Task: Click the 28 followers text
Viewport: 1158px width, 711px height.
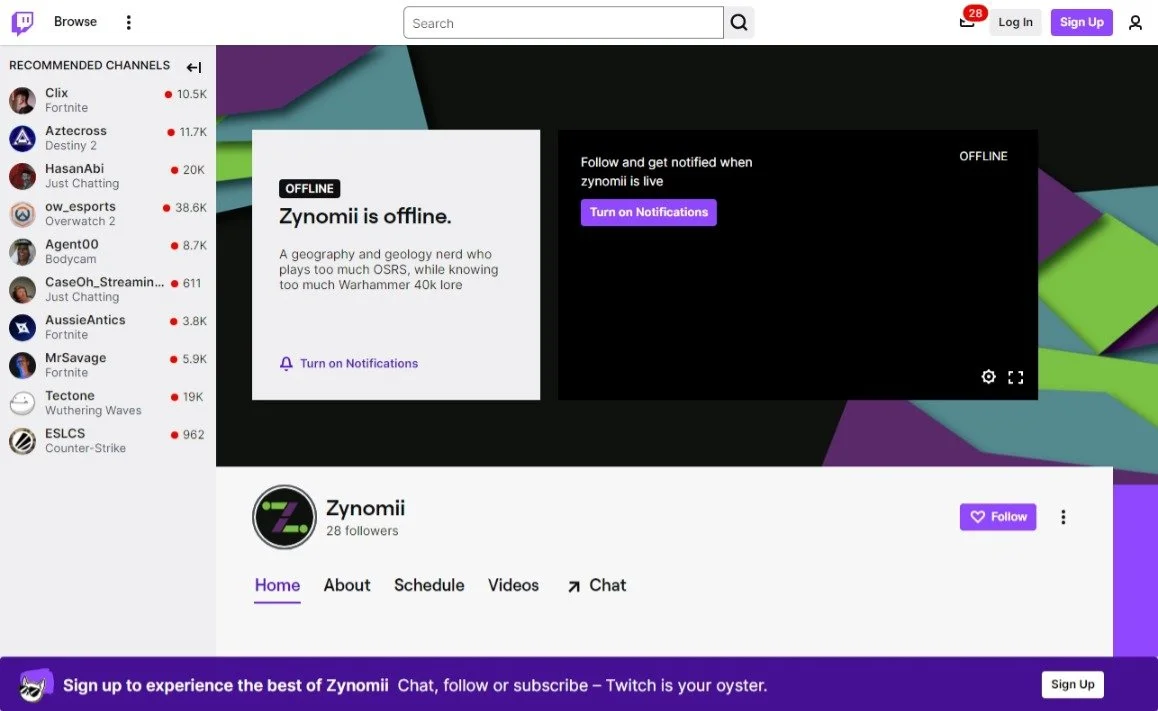Action: 362,531
